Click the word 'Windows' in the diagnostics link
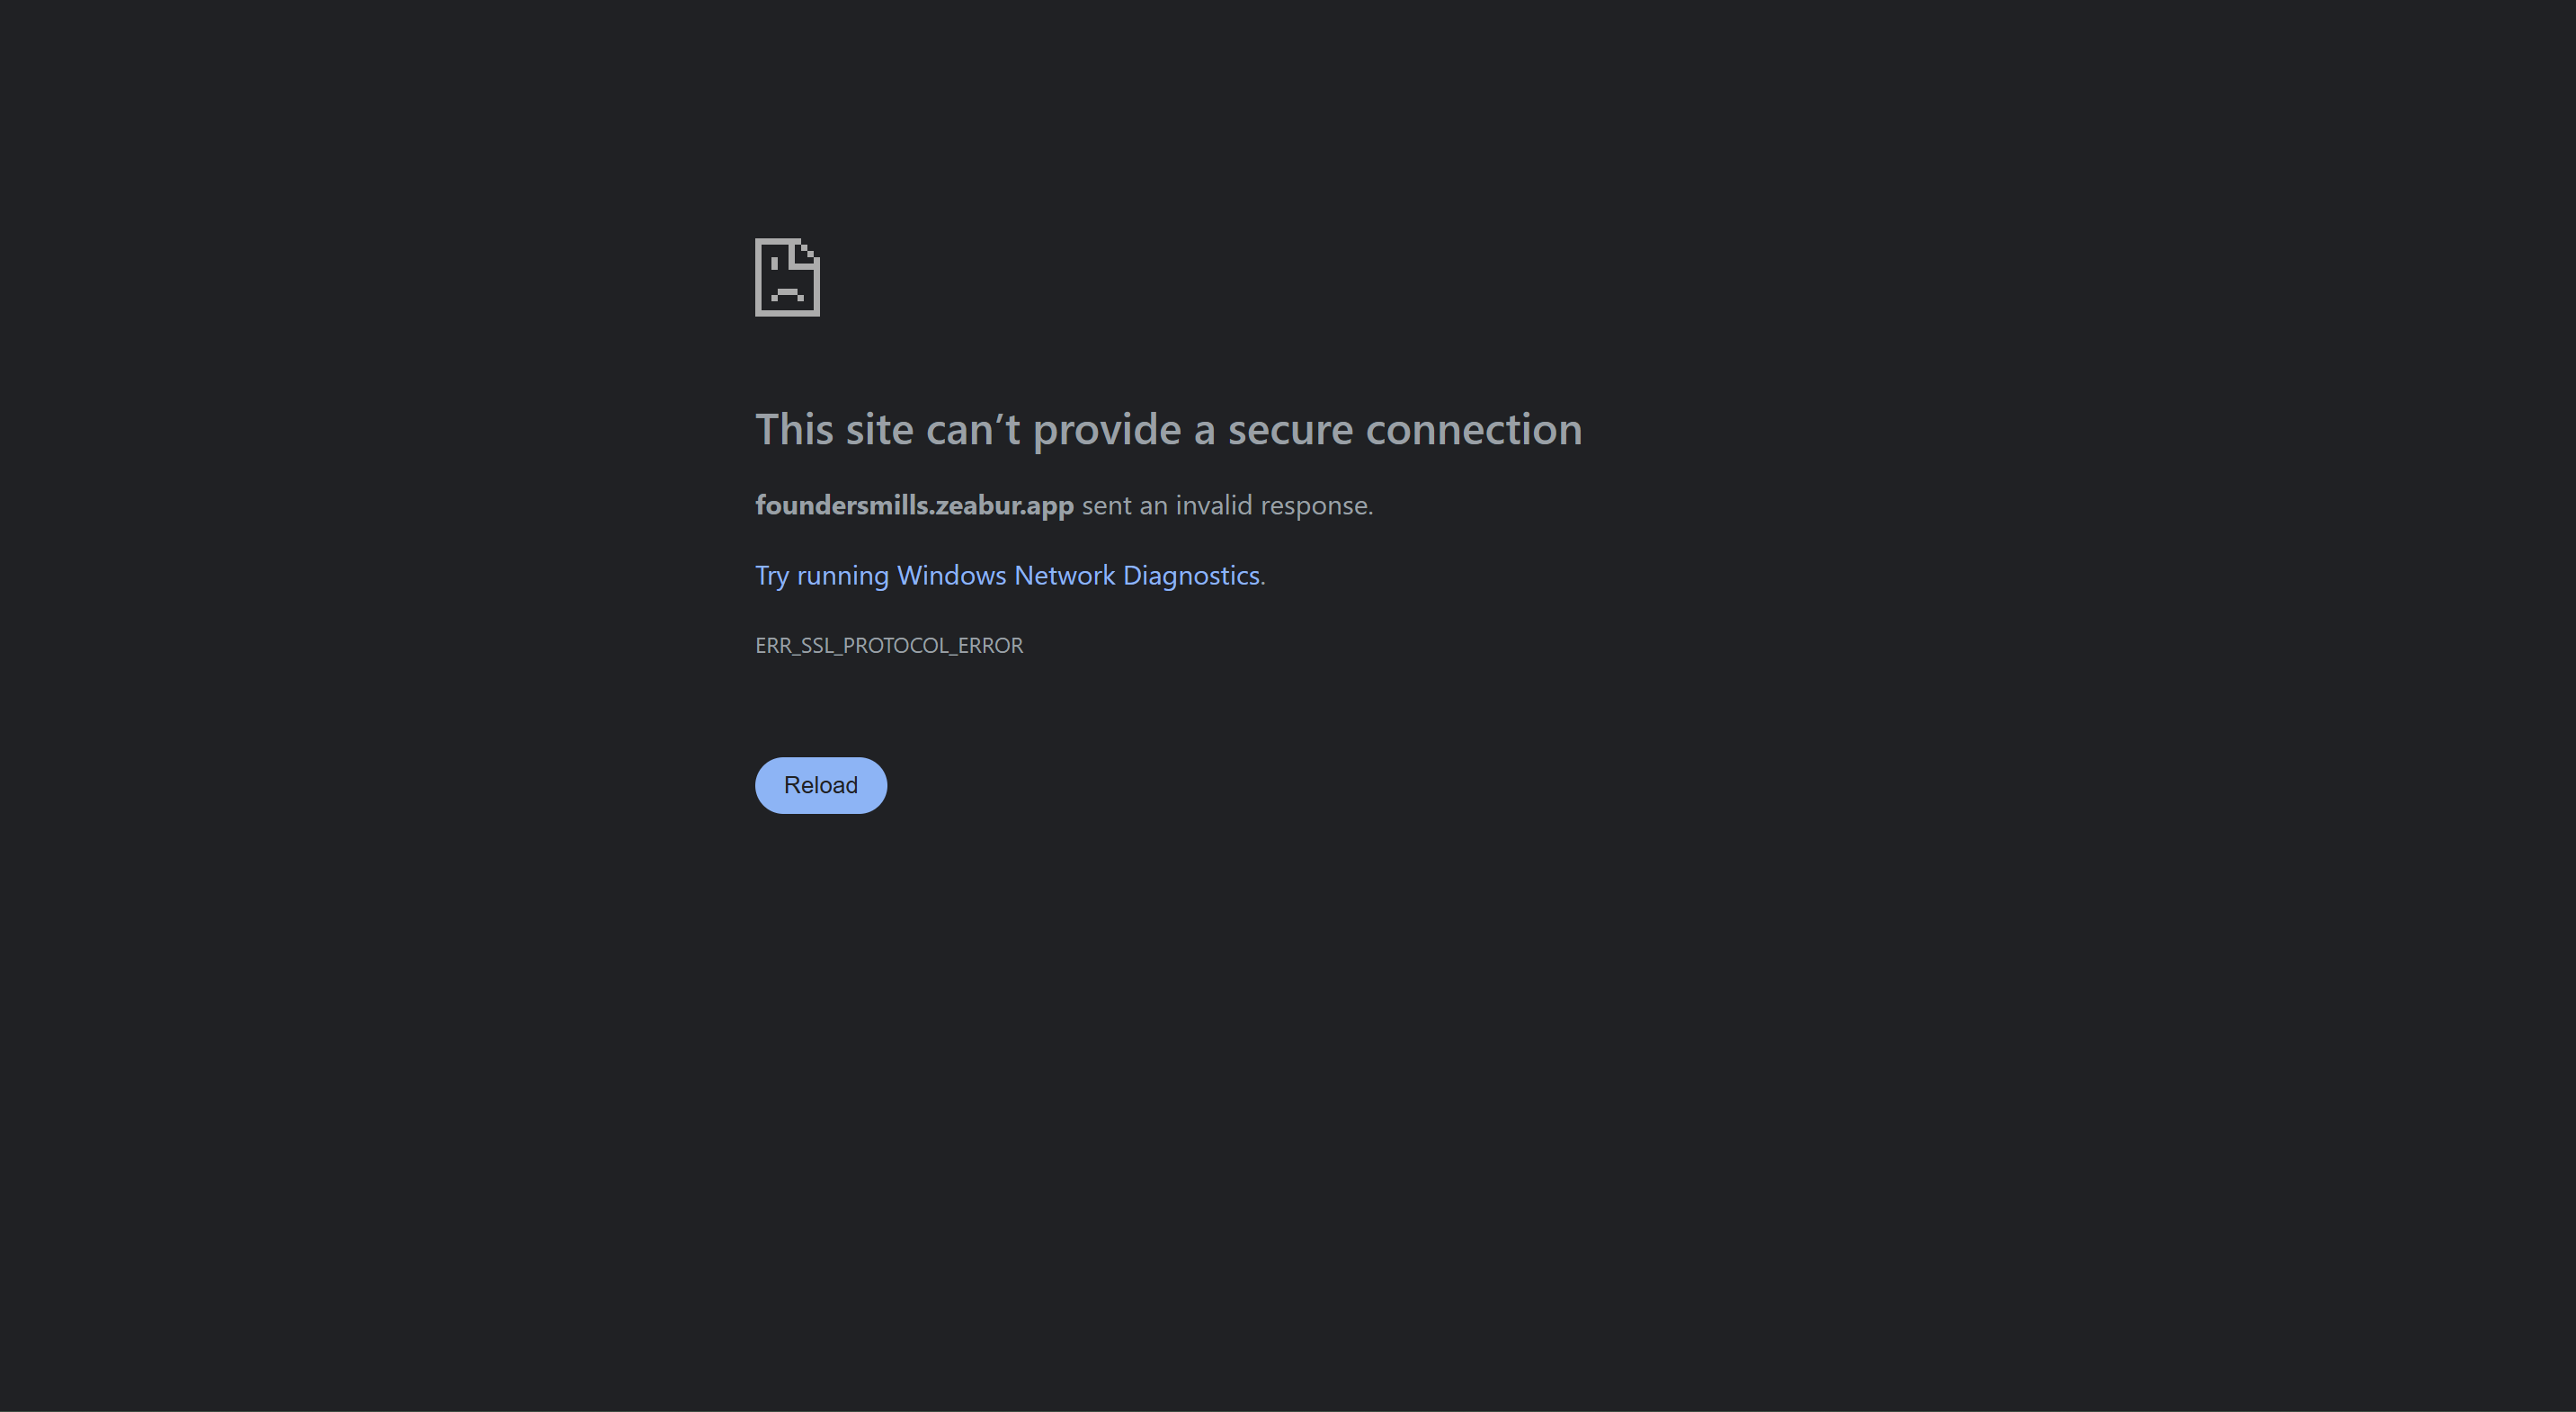Image resolution: width=2576 pixels, height=1412 pixels. (x=951, y=575)
